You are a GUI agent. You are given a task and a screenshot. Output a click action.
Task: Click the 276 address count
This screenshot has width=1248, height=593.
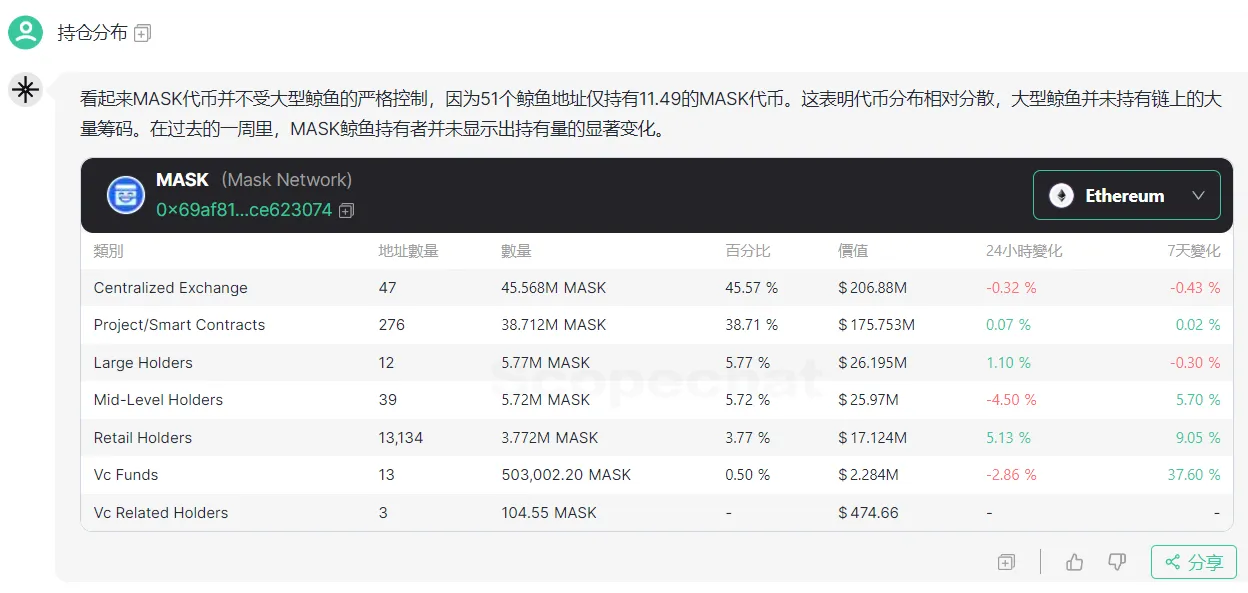(392, 325)
